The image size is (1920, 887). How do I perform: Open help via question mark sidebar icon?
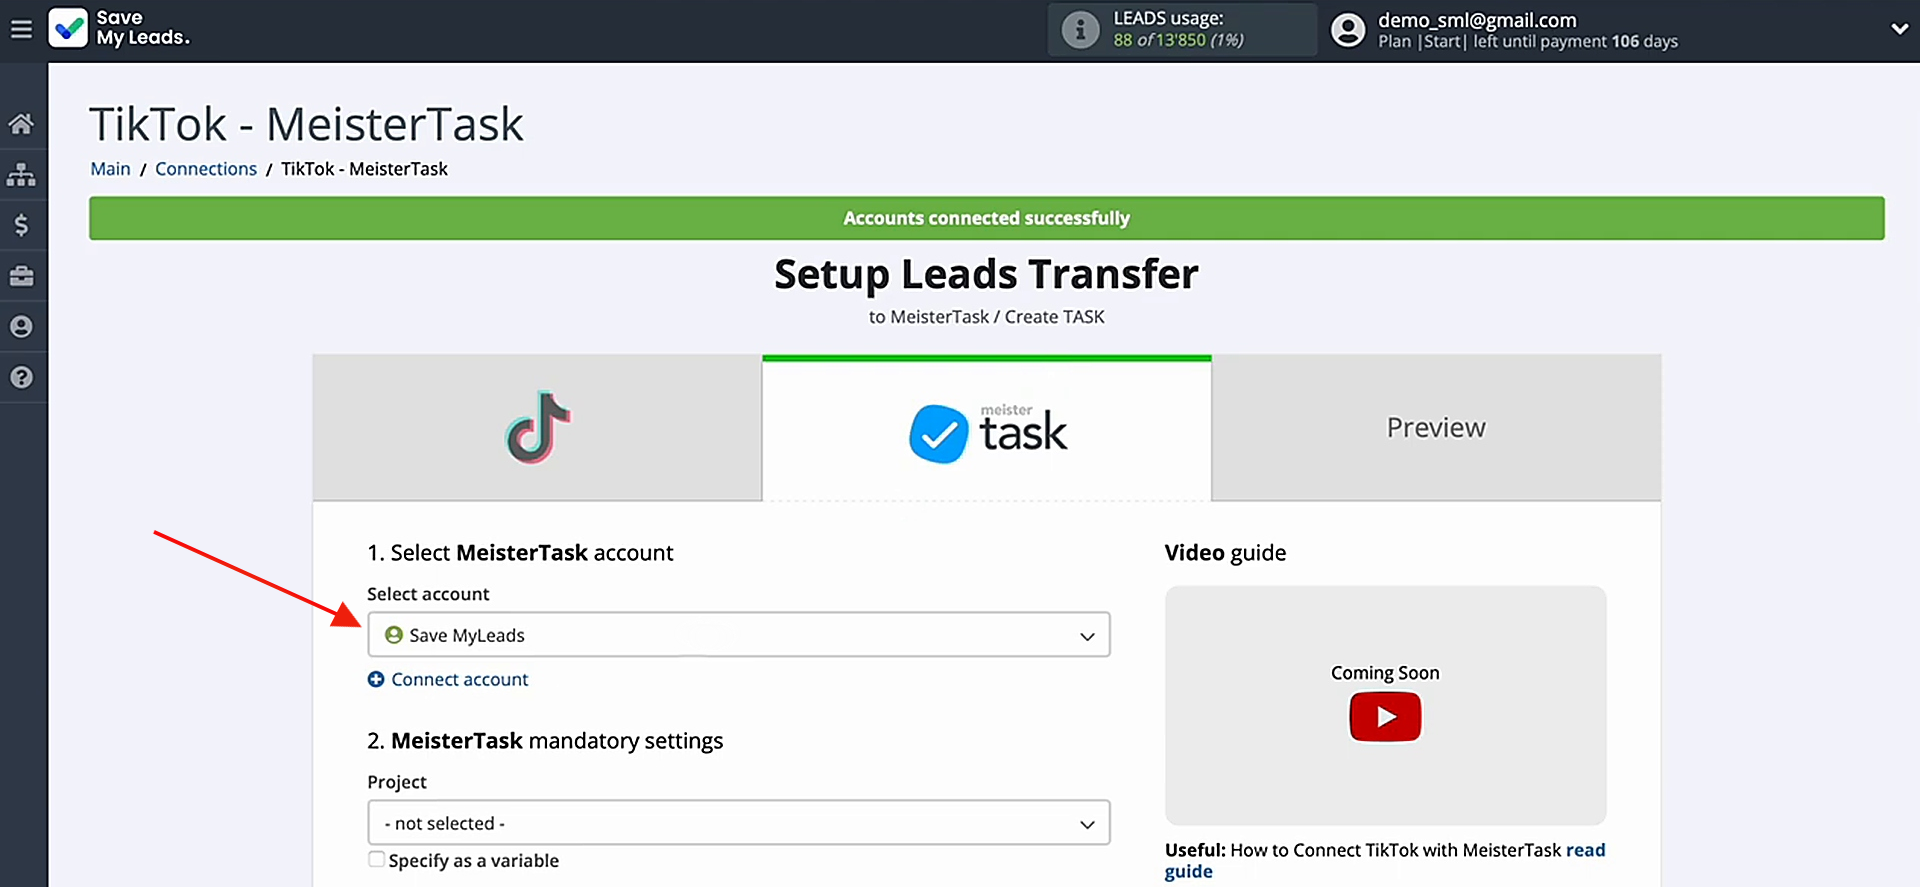tap(21, 377)
